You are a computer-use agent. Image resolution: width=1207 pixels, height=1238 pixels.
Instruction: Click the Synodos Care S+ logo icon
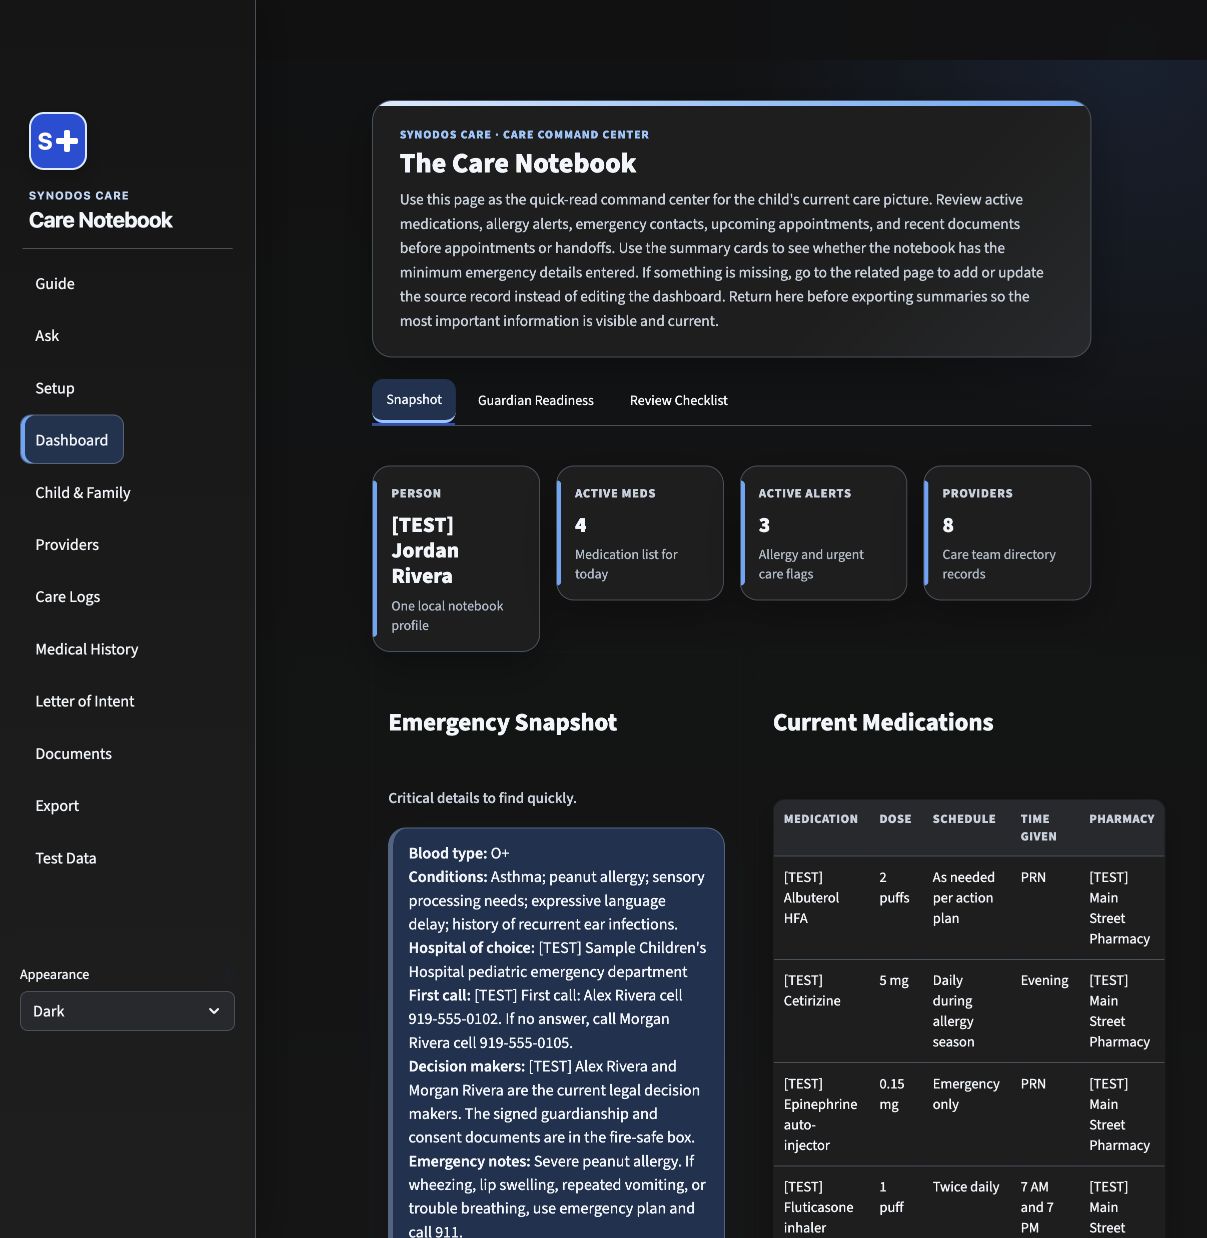click(58, 141)
